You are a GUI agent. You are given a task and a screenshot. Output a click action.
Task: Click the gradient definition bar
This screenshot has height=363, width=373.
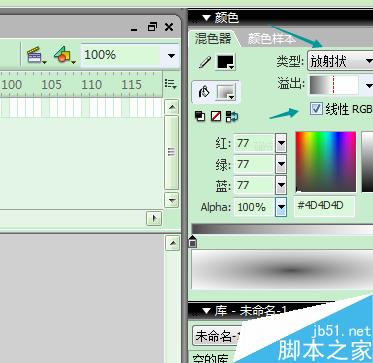[x=282, y=229]
